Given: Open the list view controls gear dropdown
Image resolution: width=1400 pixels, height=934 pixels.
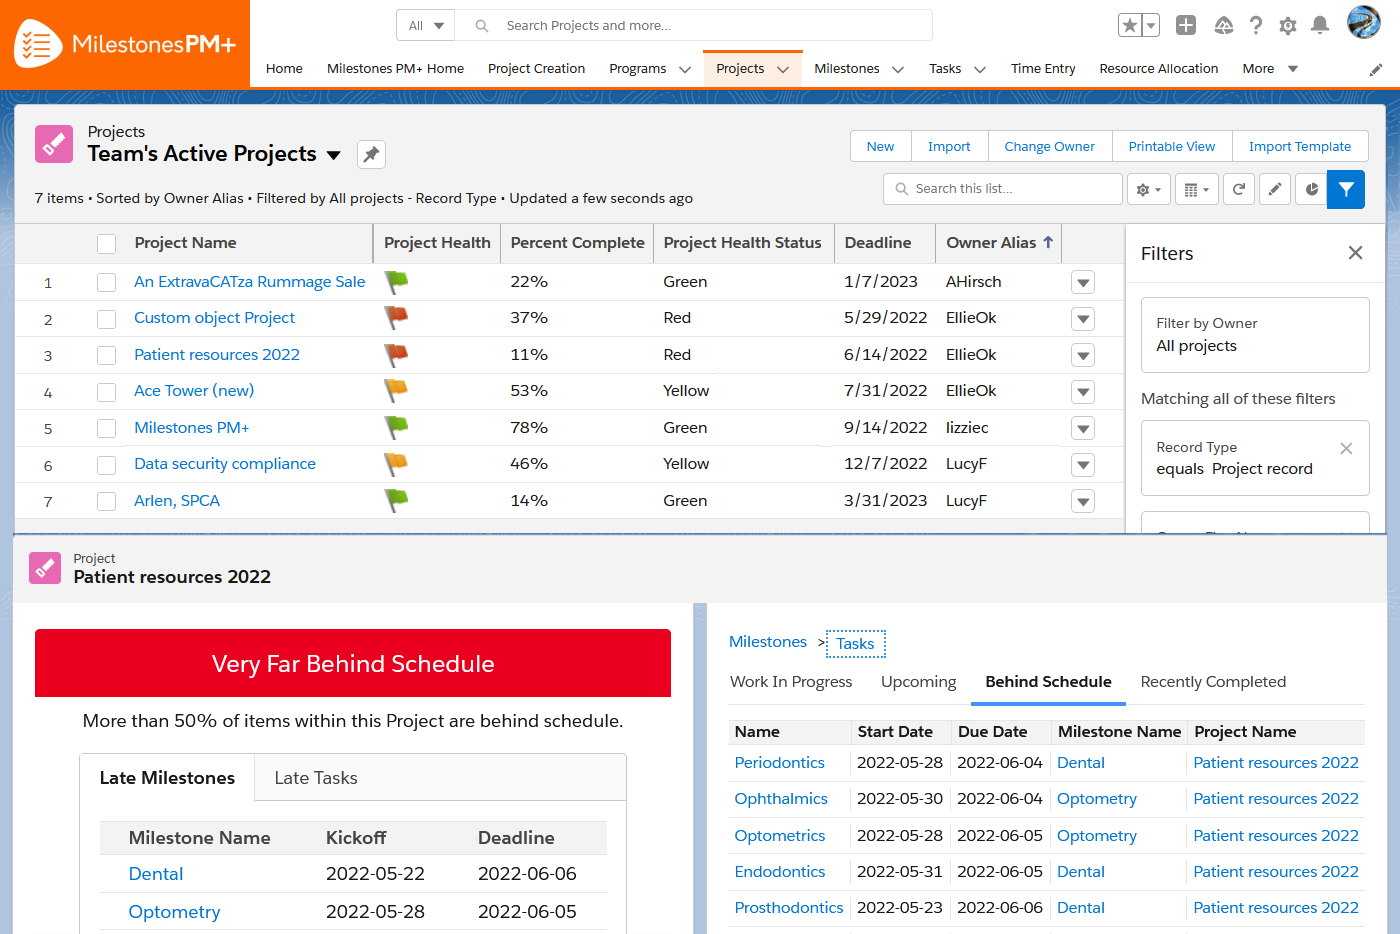Looking at the screenshot, I should coord(1148,189).
